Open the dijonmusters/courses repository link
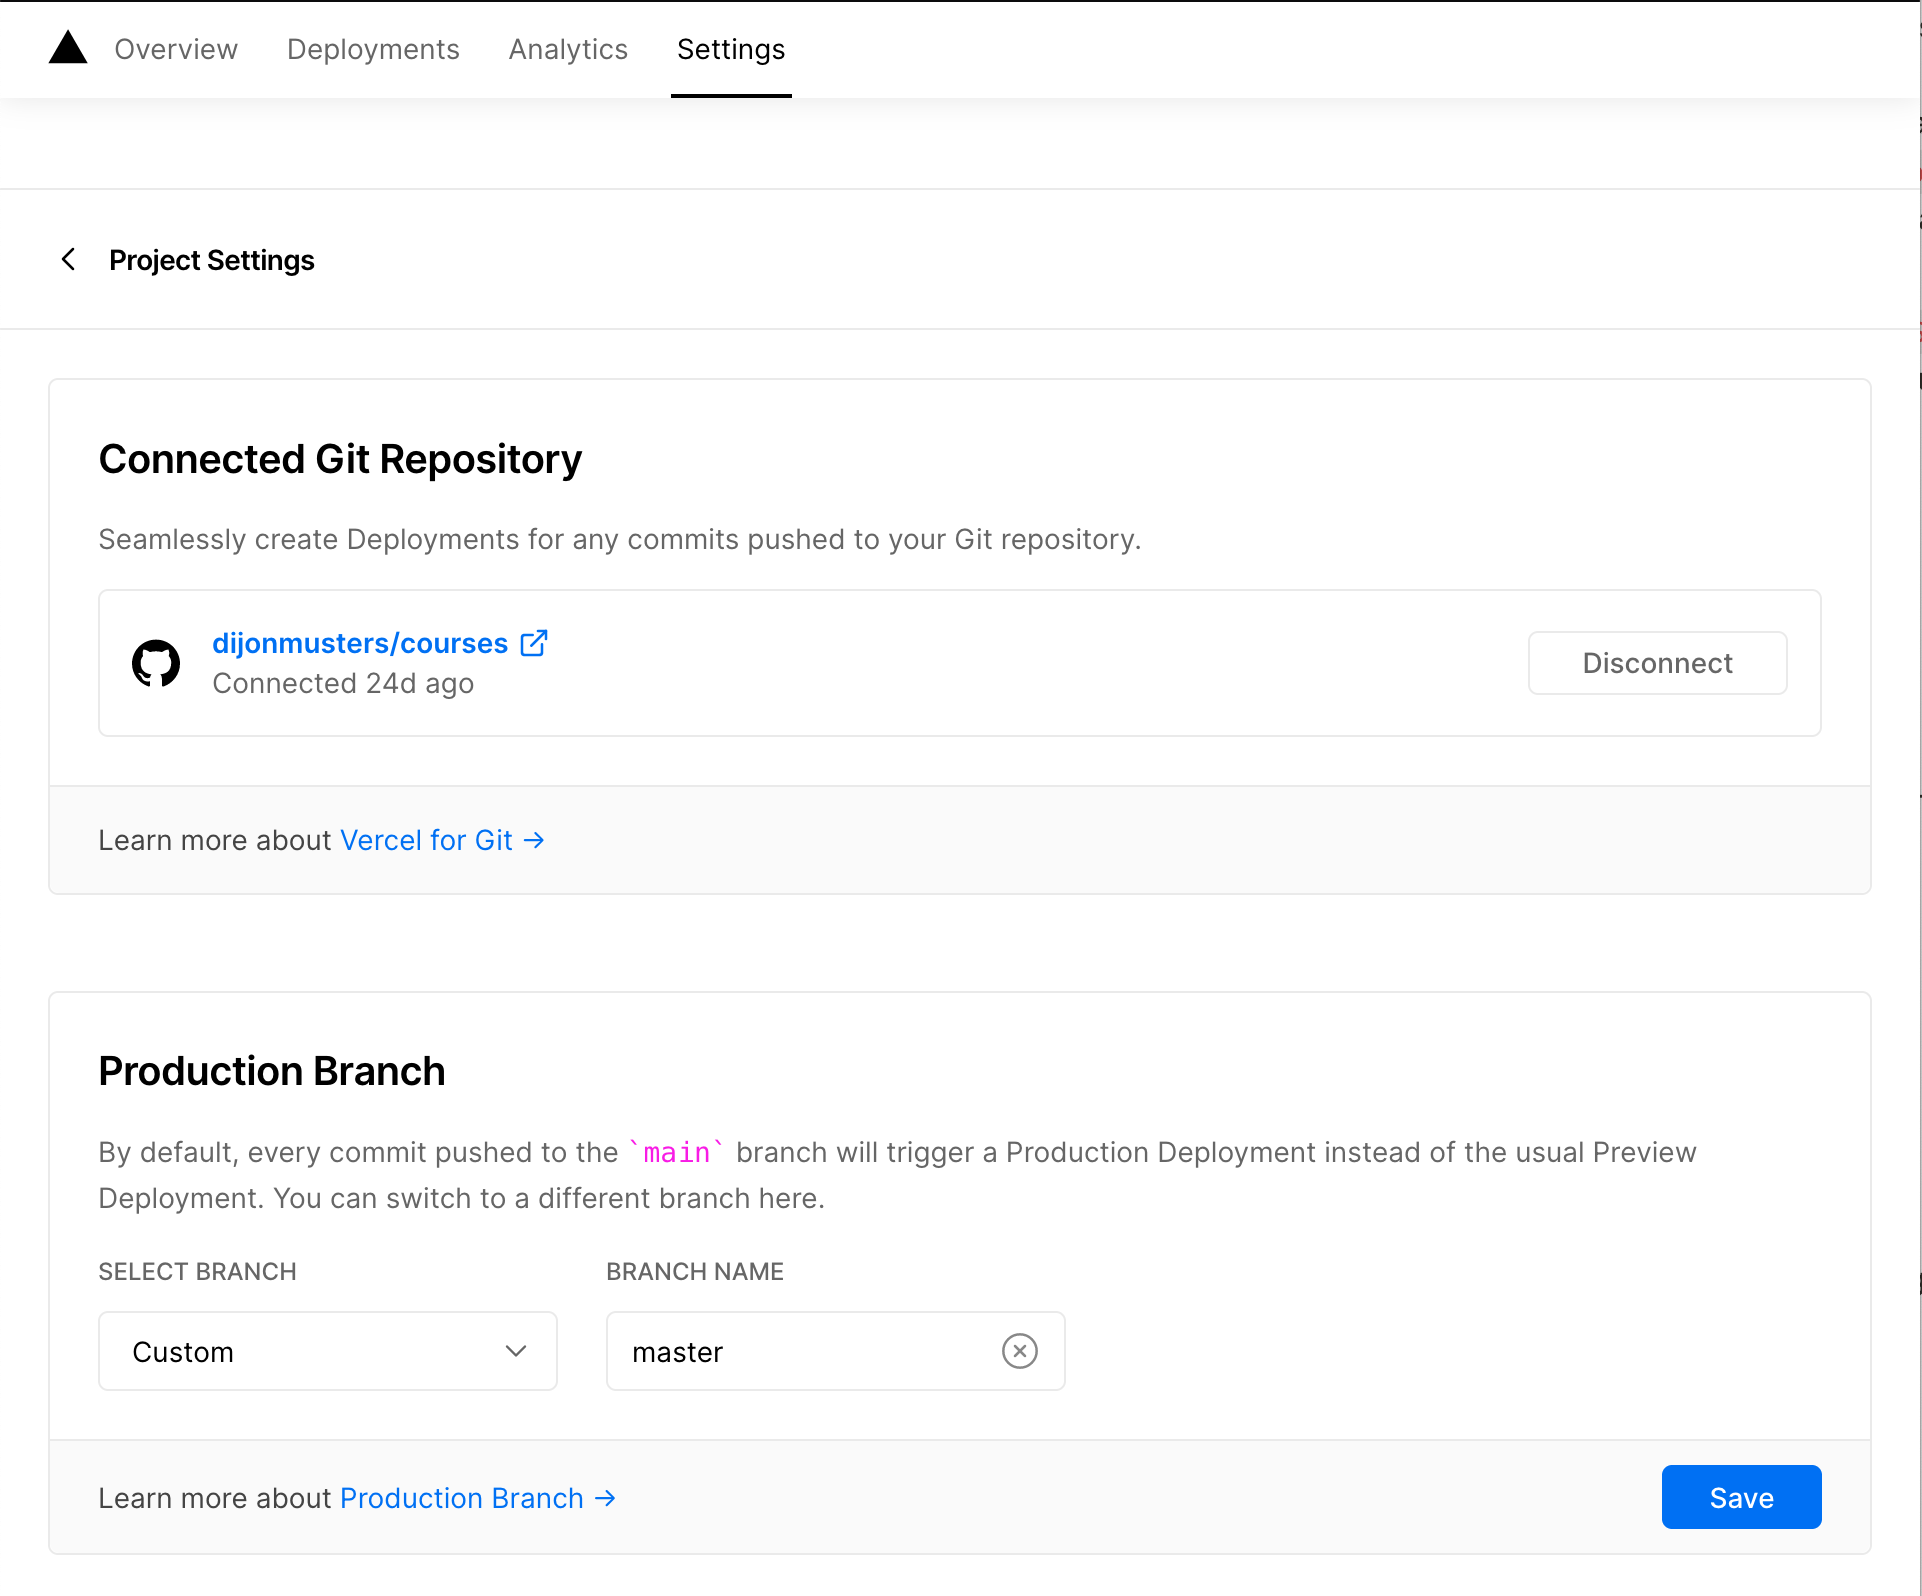 tap(360, 643)
